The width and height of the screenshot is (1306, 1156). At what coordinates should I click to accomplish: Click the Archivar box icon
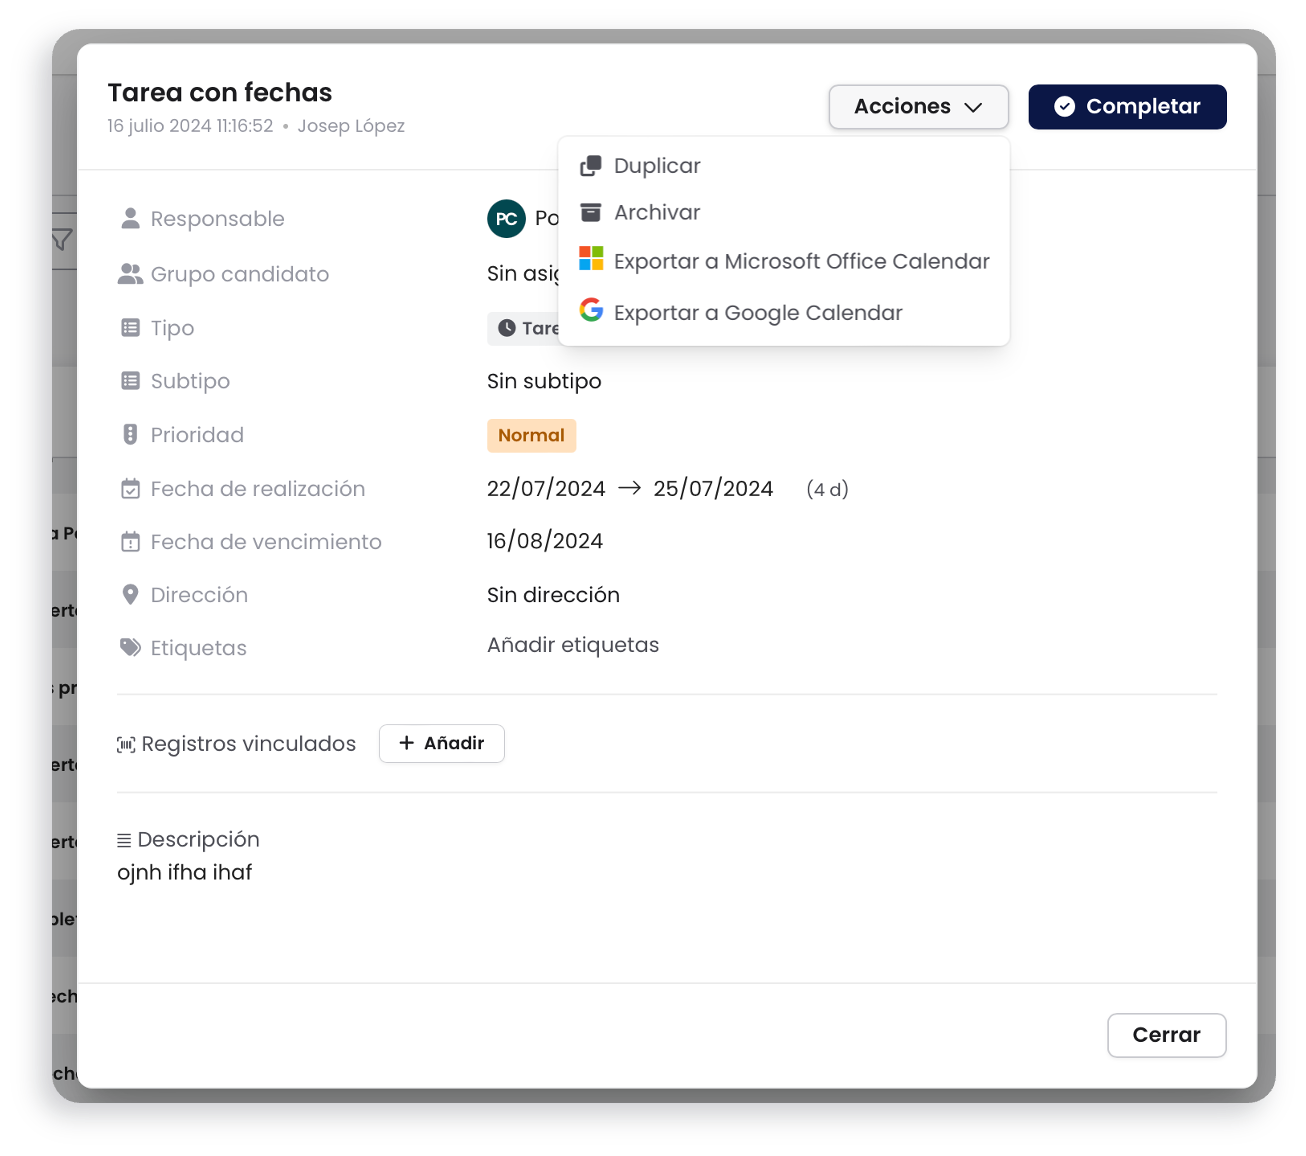591,212
